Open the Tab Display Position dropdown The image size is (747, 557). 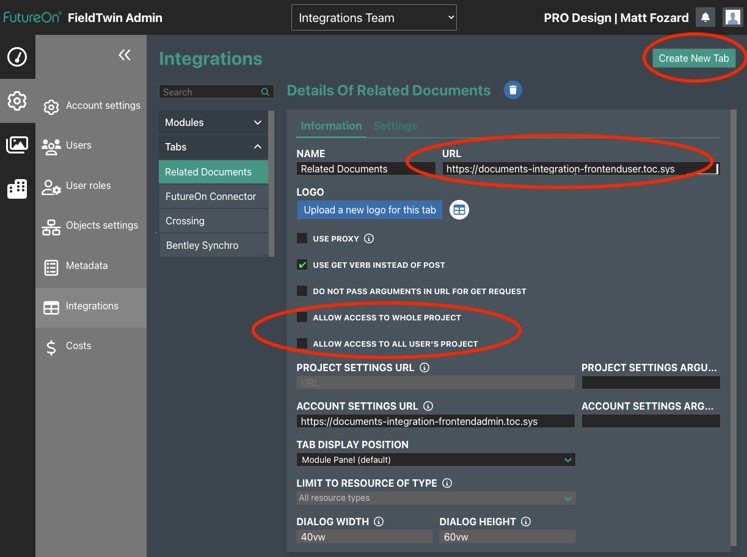click(x=435, y=460)
